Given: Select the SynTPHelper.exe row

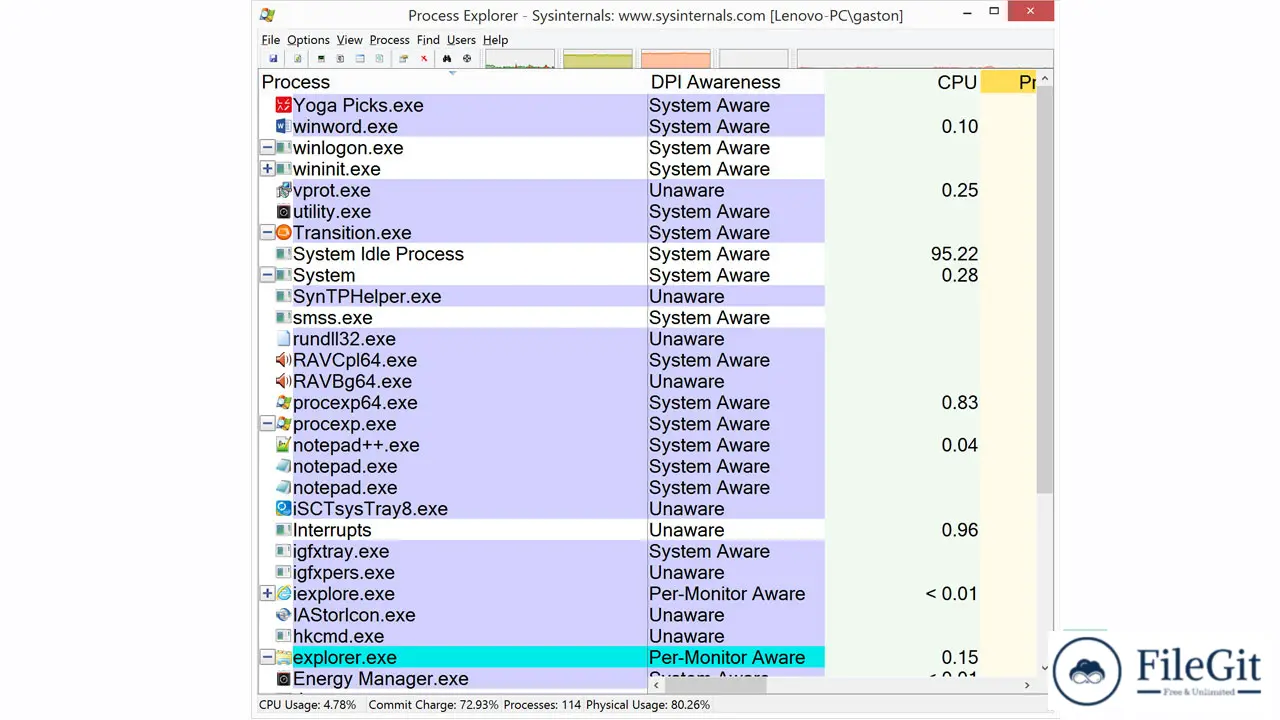Looking at the screenshot, I should [647, 296].
